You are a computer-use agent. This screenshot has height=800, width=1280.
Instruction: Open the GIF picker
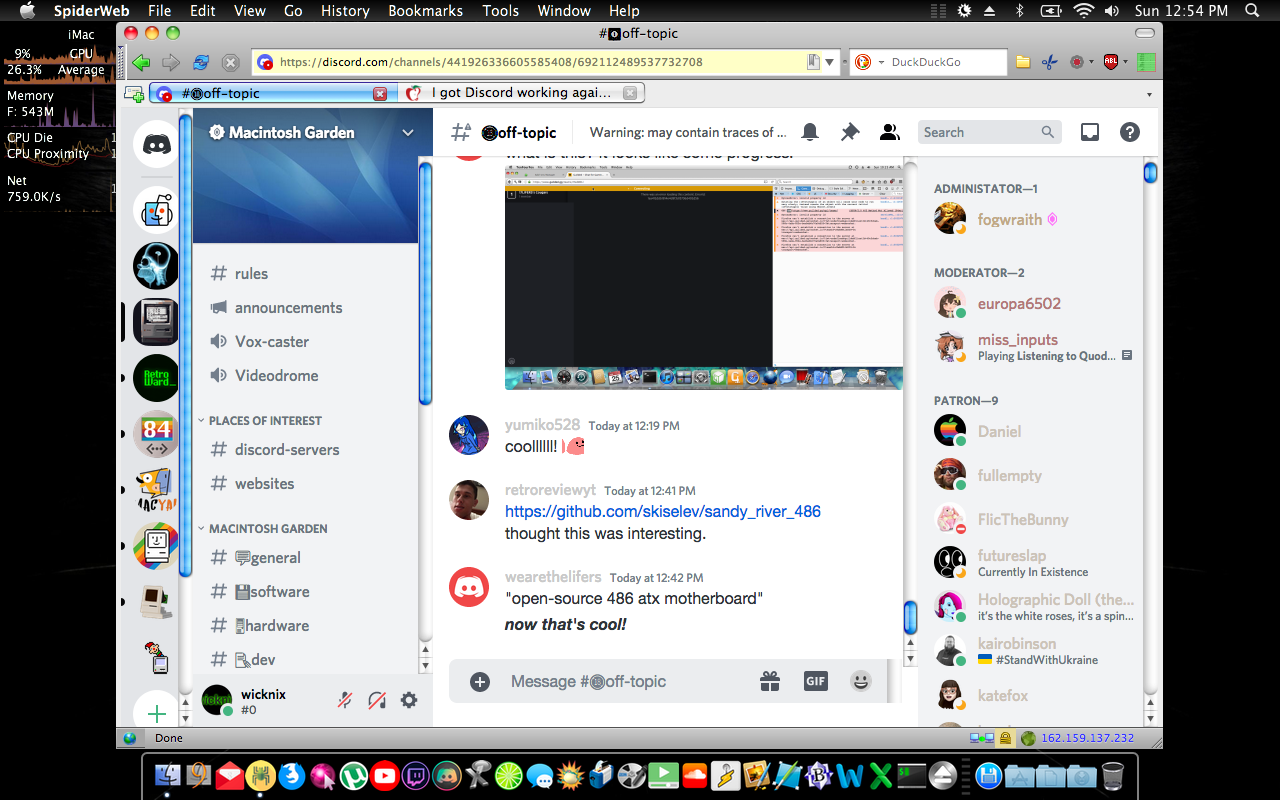click(815, 681)
